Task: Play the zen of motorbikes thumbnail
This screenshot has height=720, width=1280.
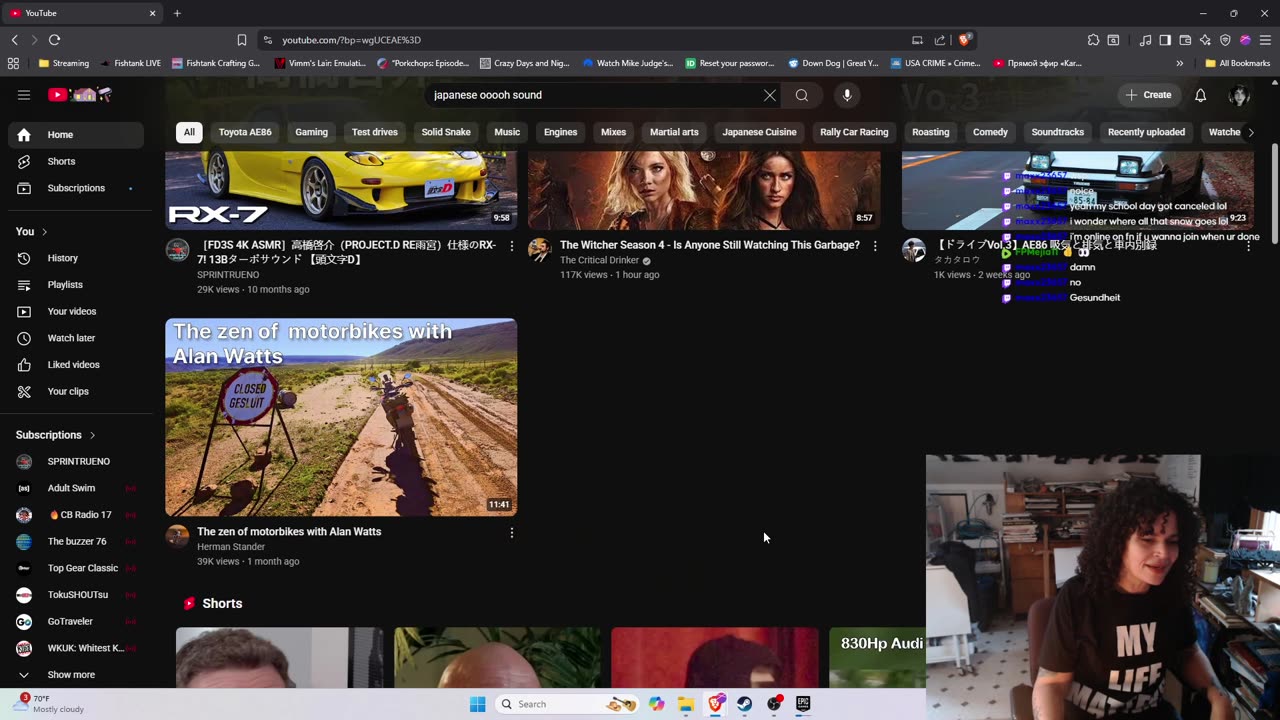Action: pos(341,417)
